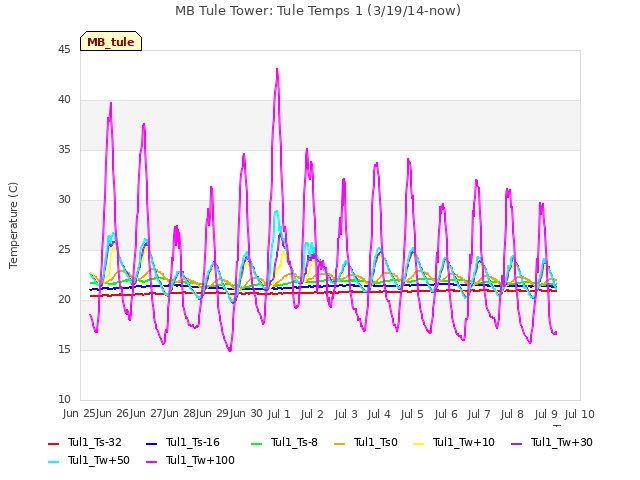Click the Jul 1 x-axis date label

(x=279, y=414)
